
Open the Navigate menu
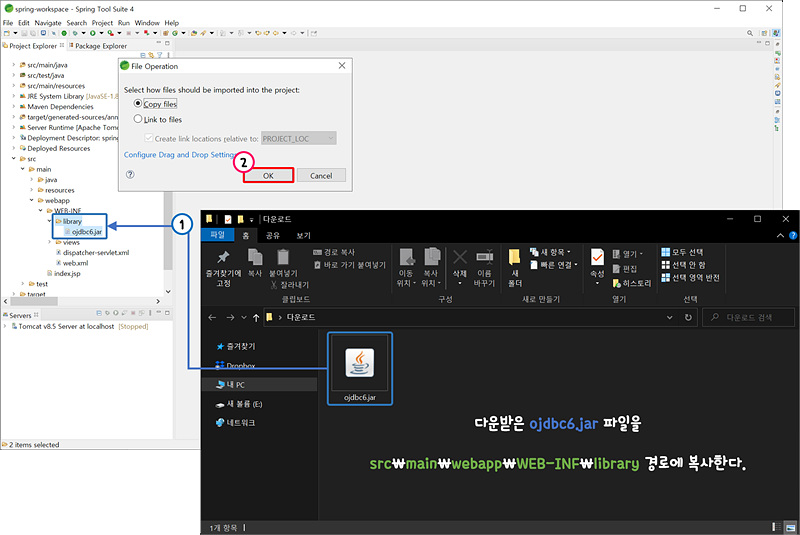(48, 23)
